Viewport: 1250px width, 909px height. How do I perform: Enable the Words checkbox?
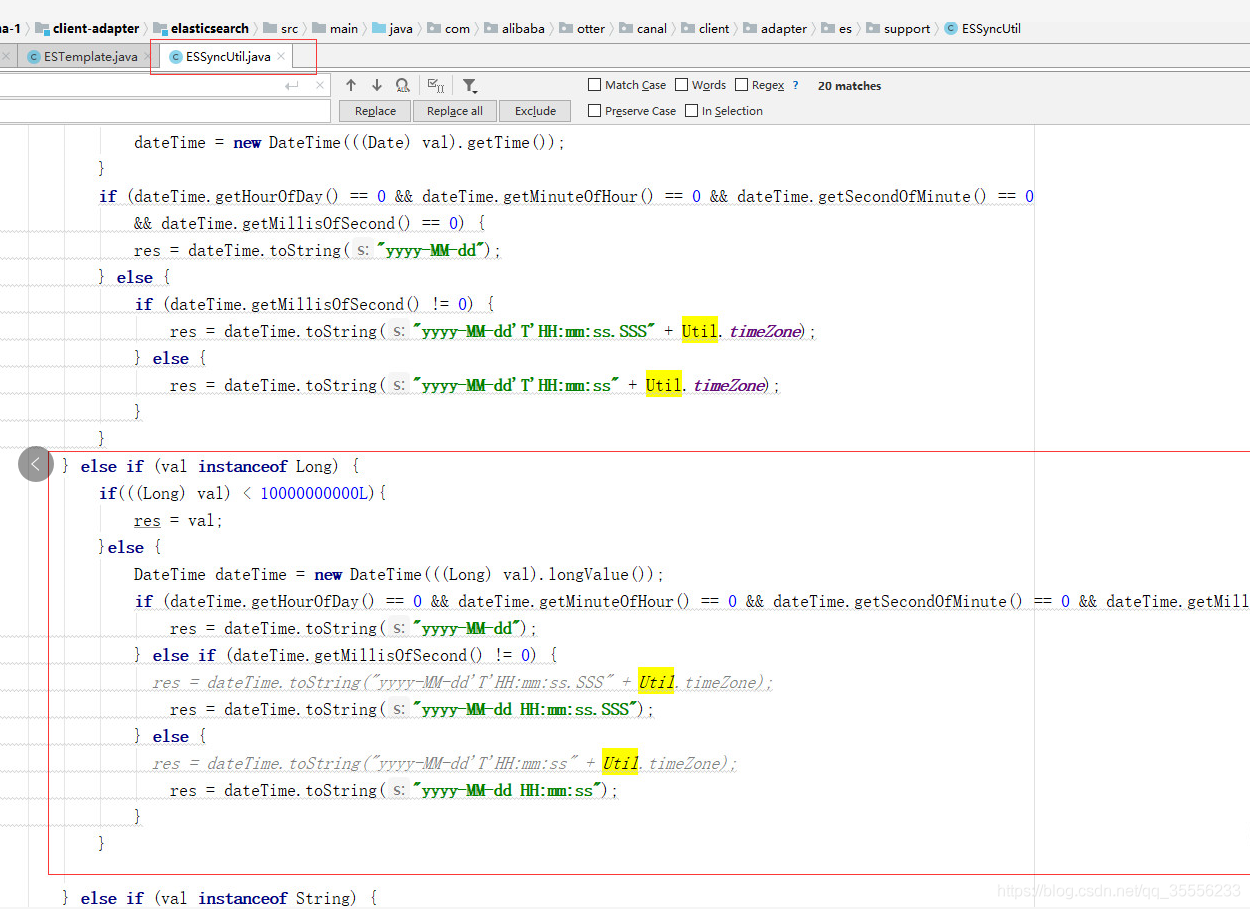(682, 85)
